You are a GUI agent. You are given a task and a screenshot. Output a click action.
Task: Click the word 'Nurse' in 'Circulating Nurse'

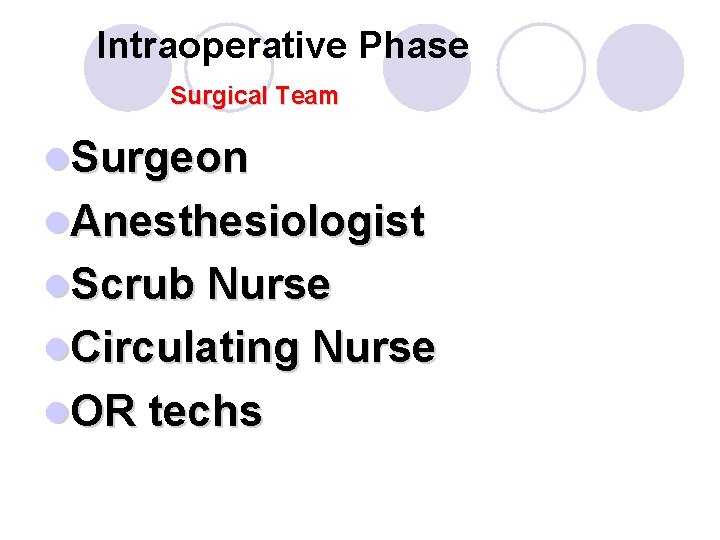(373, 348)
